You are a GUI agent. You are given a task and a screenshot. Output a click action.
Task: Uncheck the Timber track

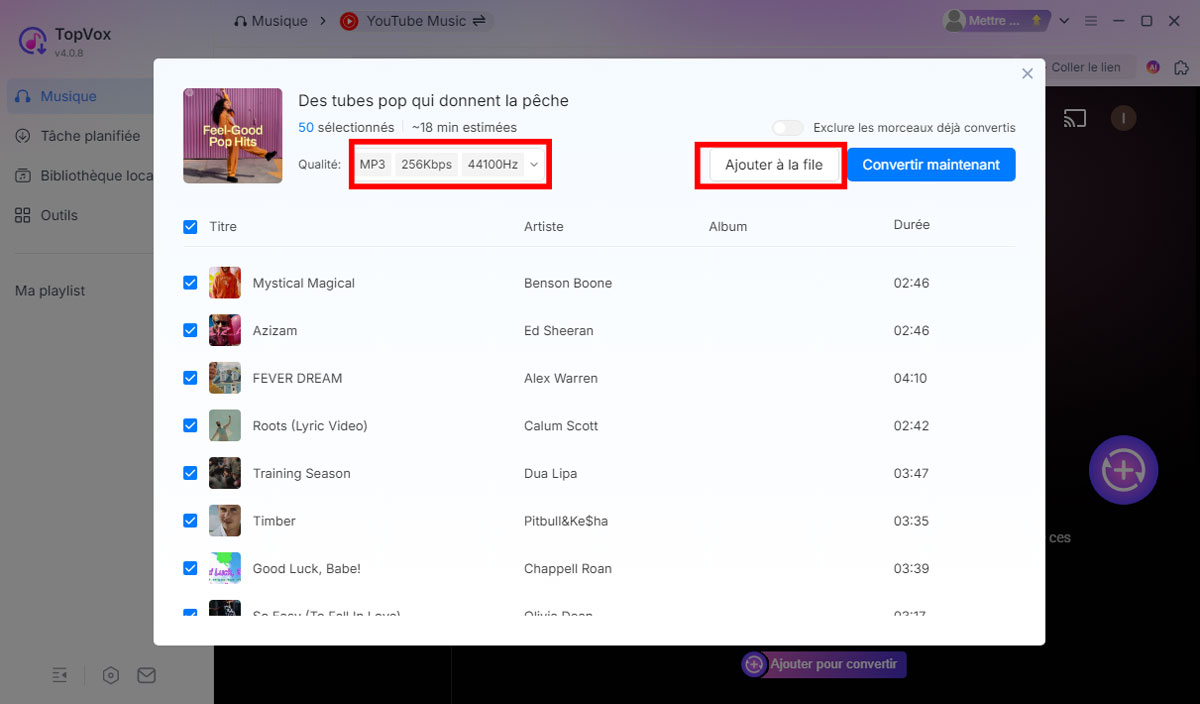point(190,520)
